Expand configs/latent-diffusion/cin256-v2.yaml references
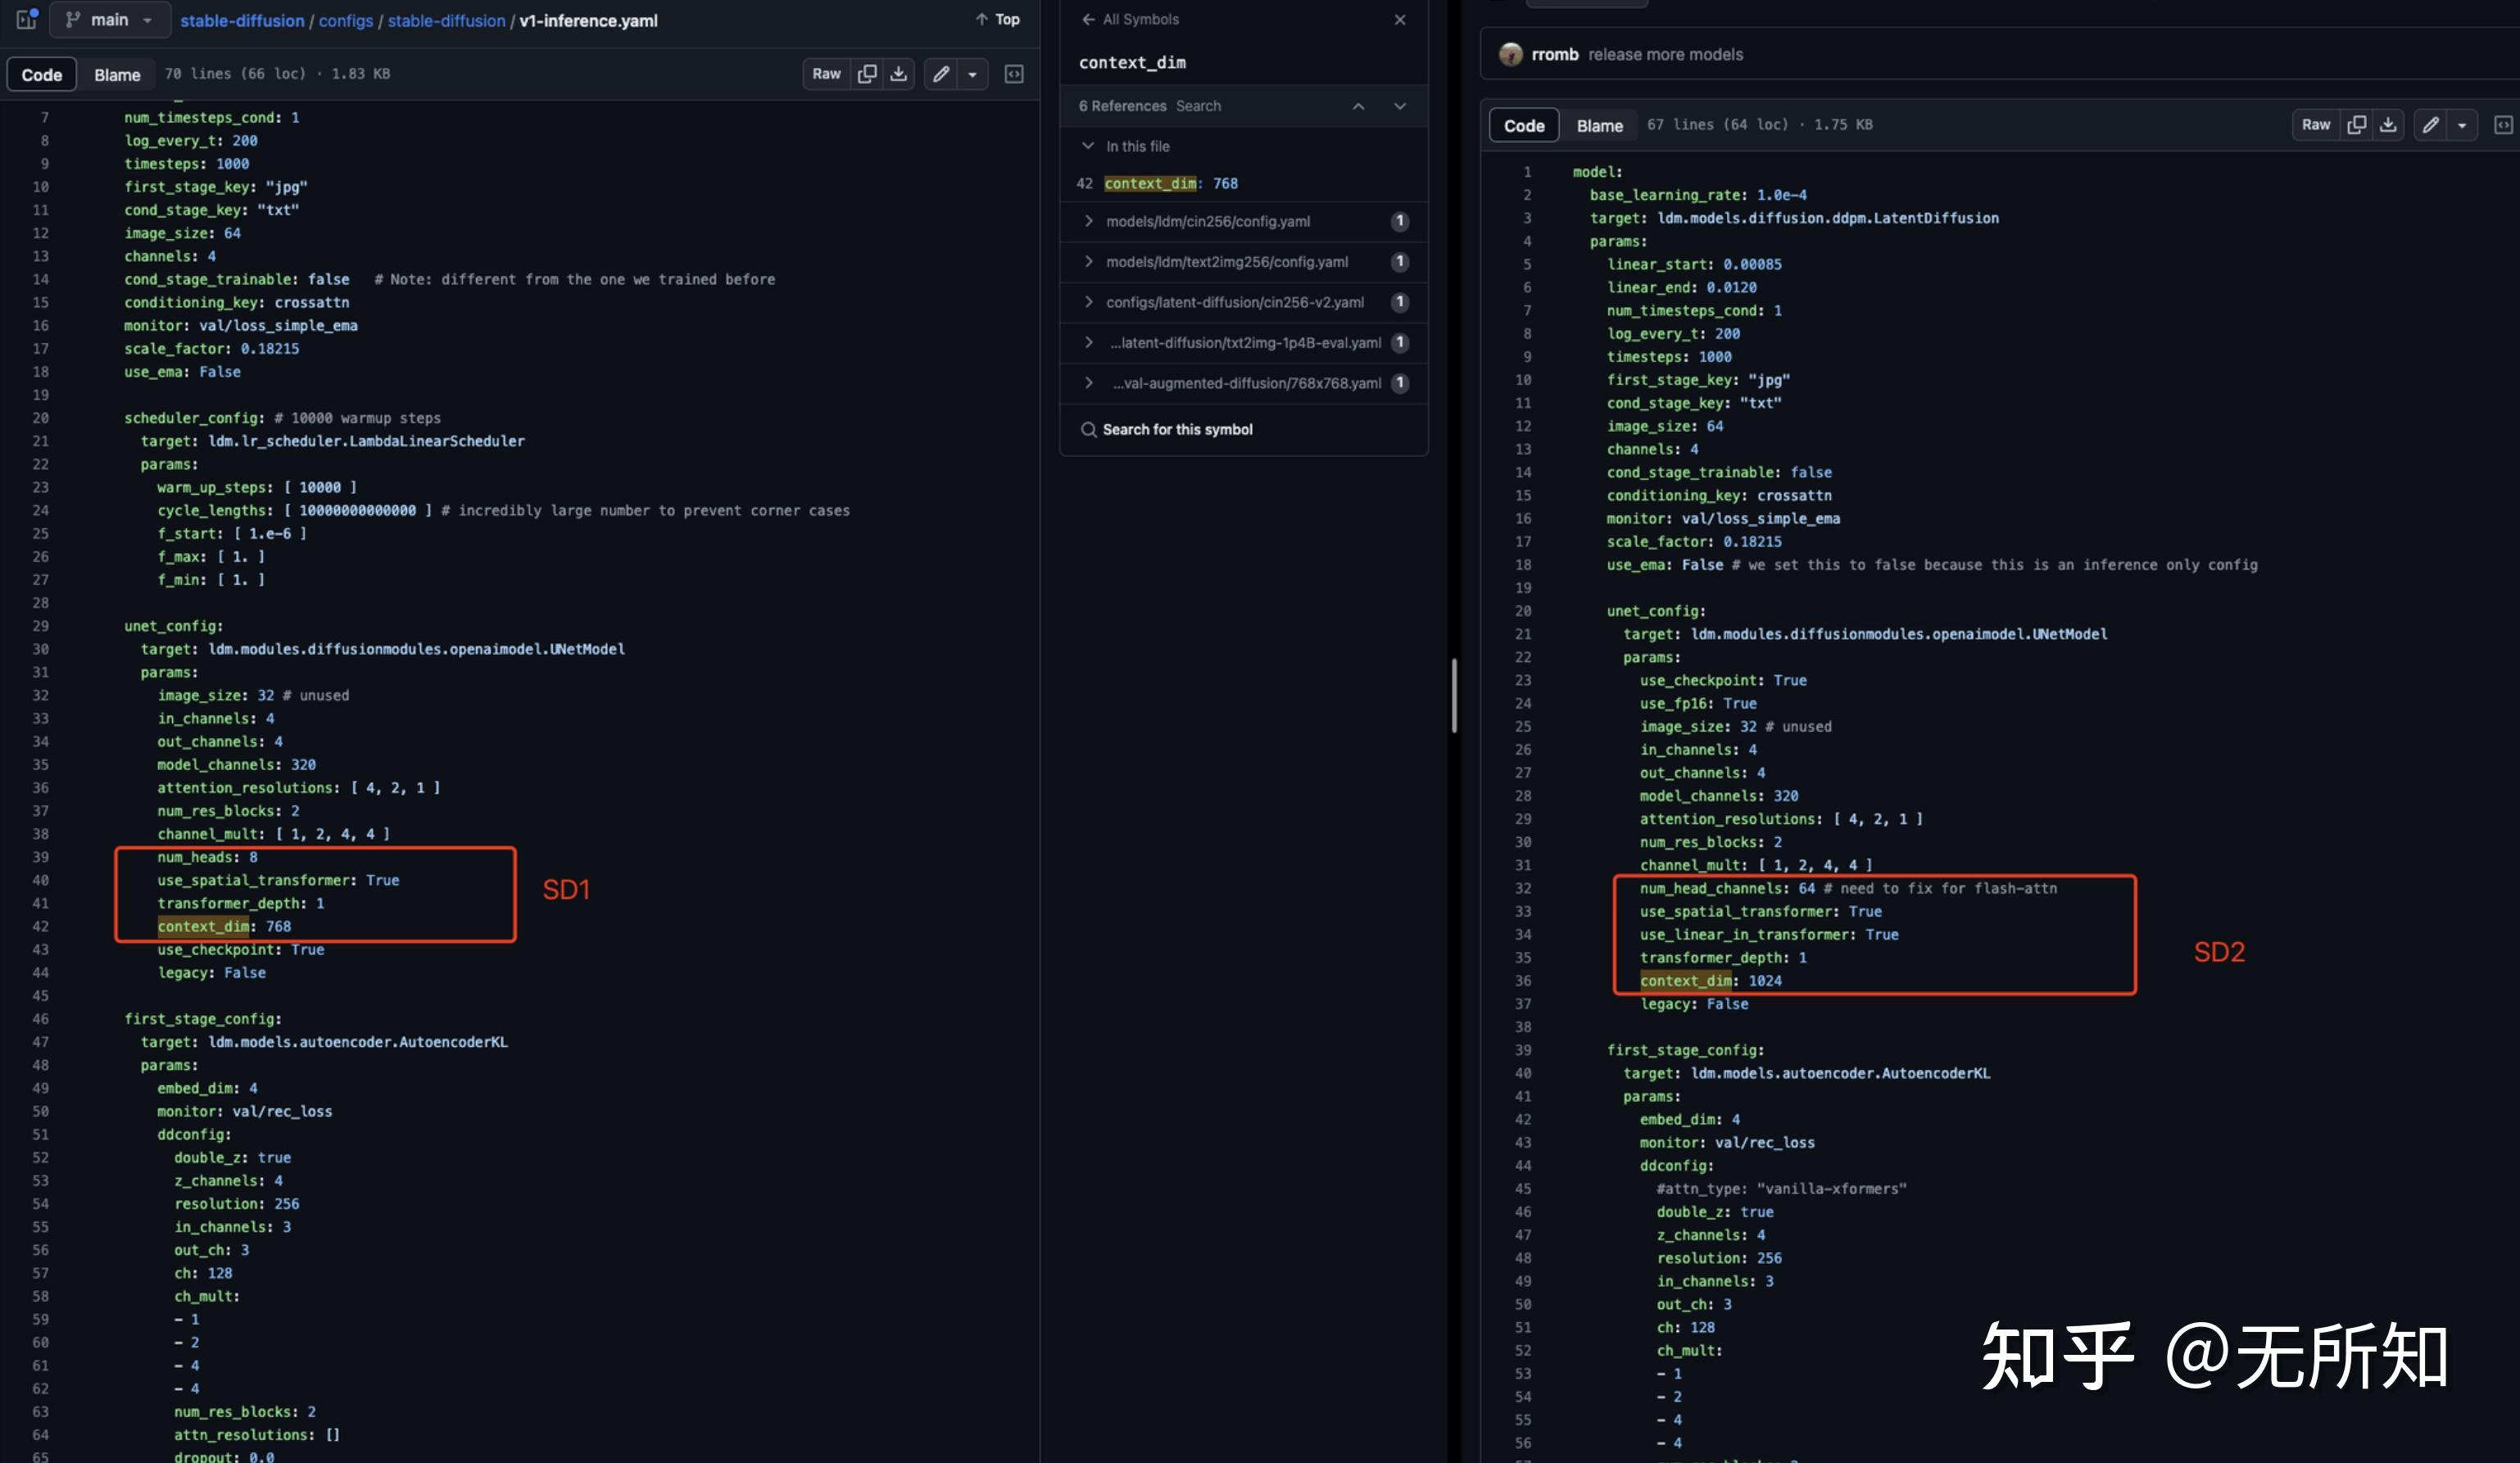2520x1463 pixels. [x=1088, y=302]
